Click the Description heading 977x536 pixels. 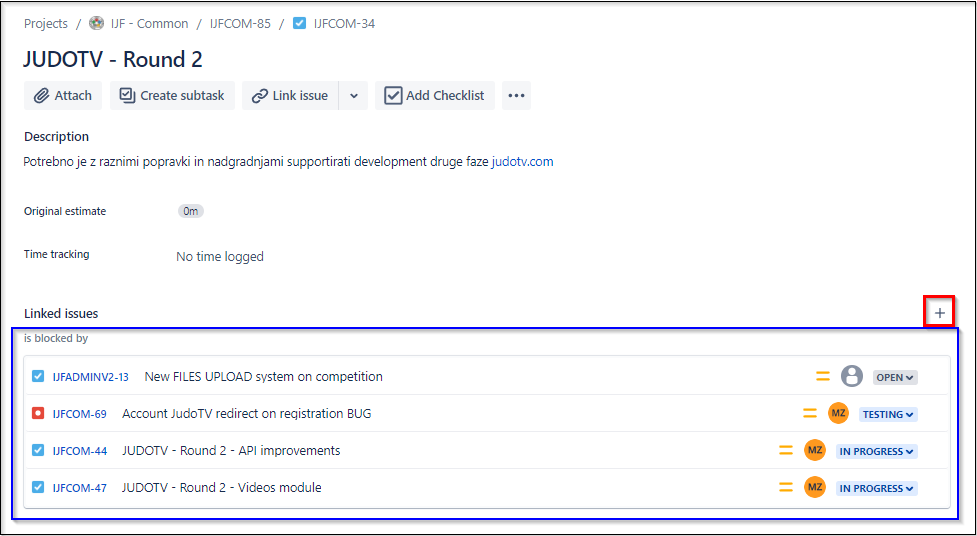pyautogui.click(x=56, y=136)
